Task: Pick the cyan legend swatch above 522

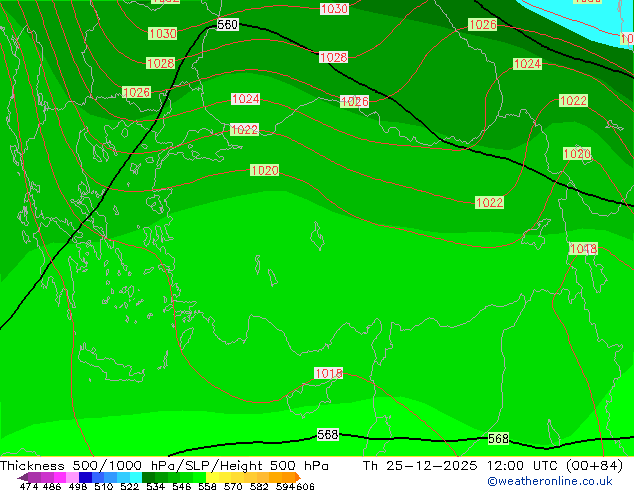Action: tap(136, 477)
